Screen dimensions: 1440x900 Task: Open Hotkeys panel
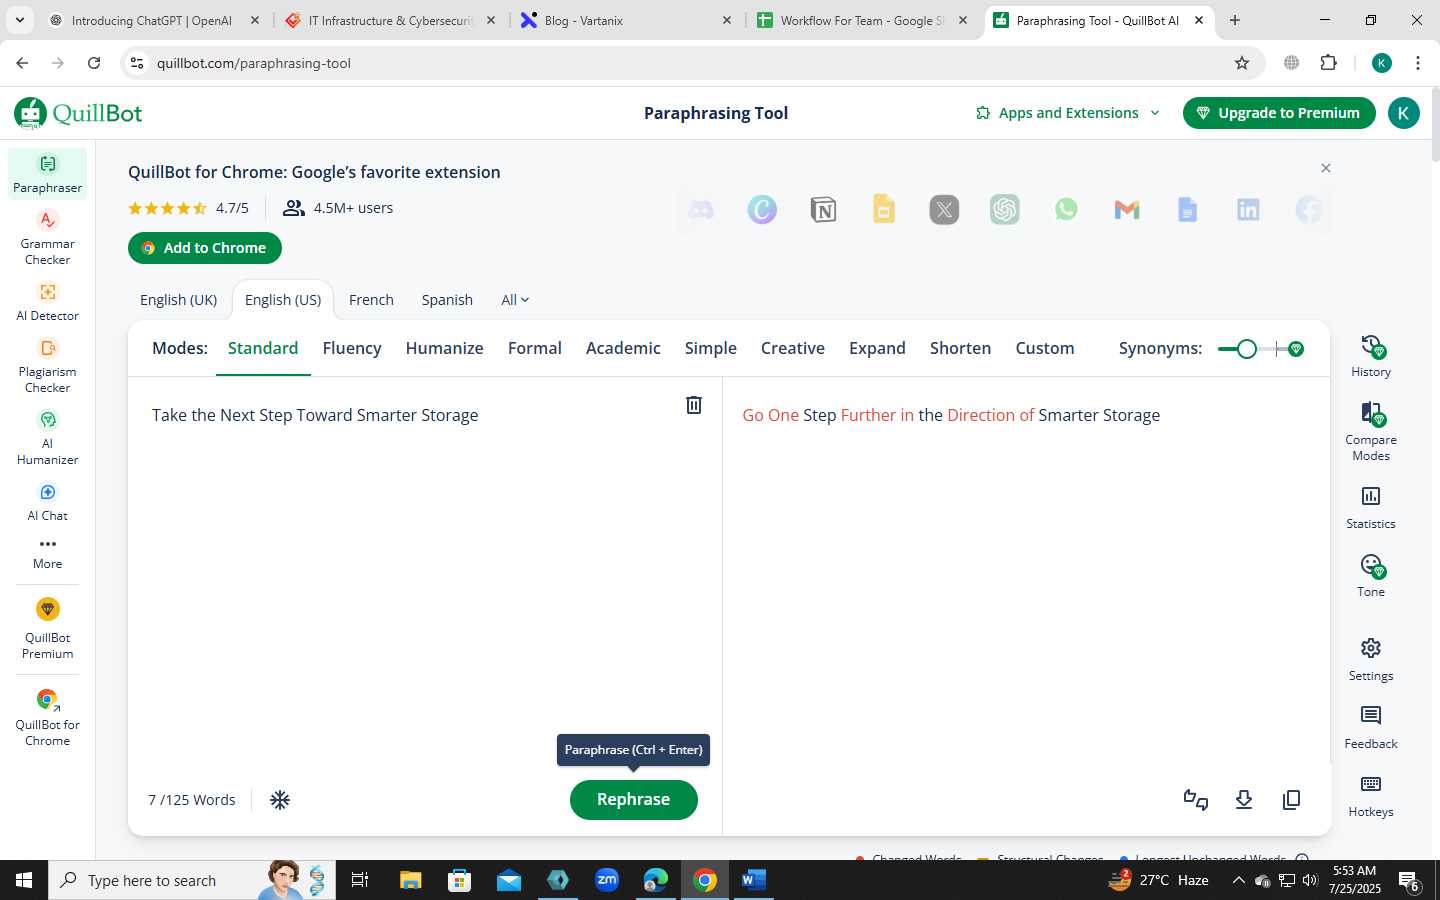[1371, 795]
